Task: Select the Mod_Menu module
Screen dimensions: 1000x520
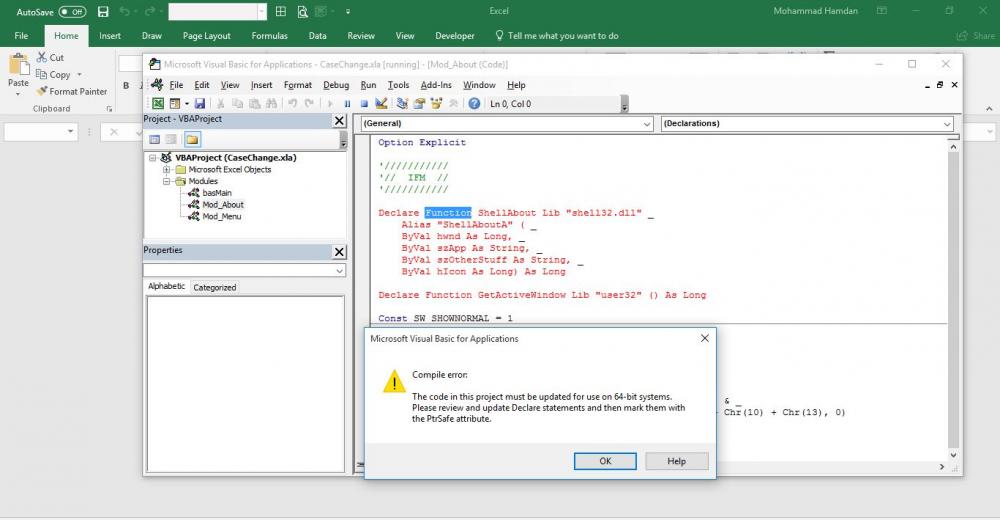Action: point(221,216)
